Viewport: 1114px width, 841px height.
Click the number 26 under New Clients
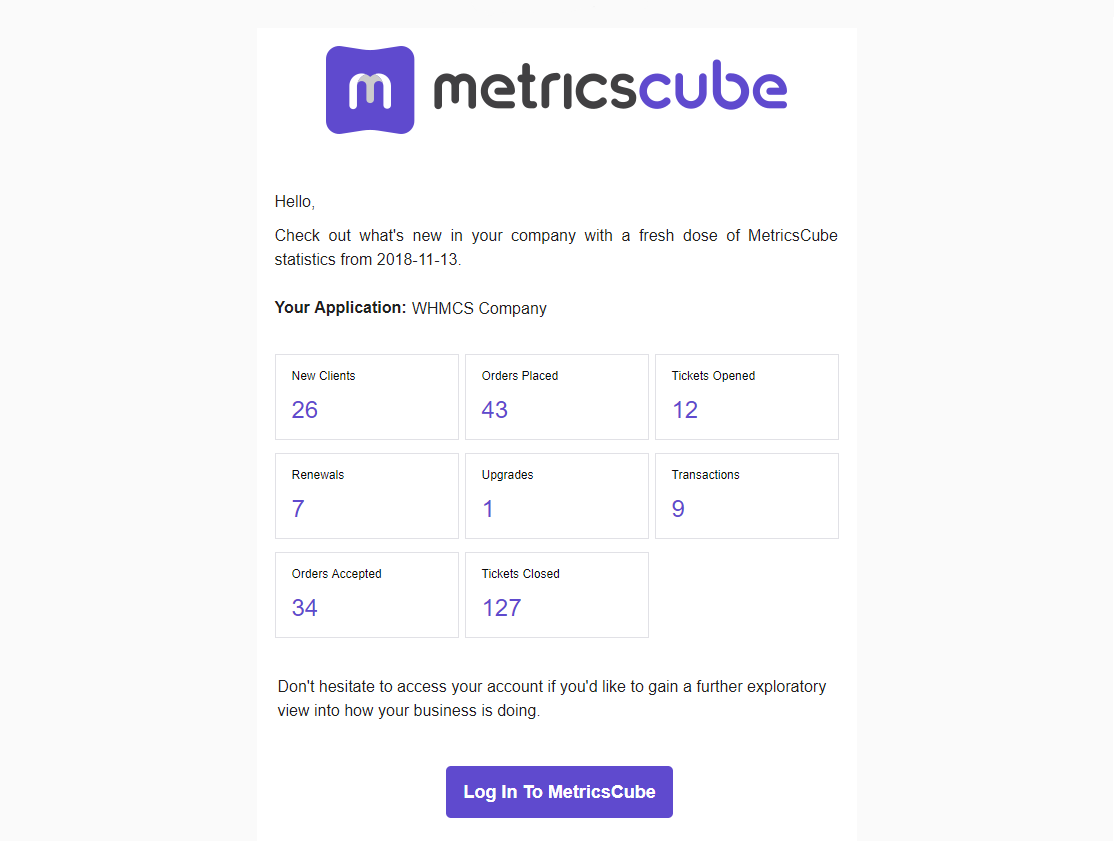click(x=305, y=410)
